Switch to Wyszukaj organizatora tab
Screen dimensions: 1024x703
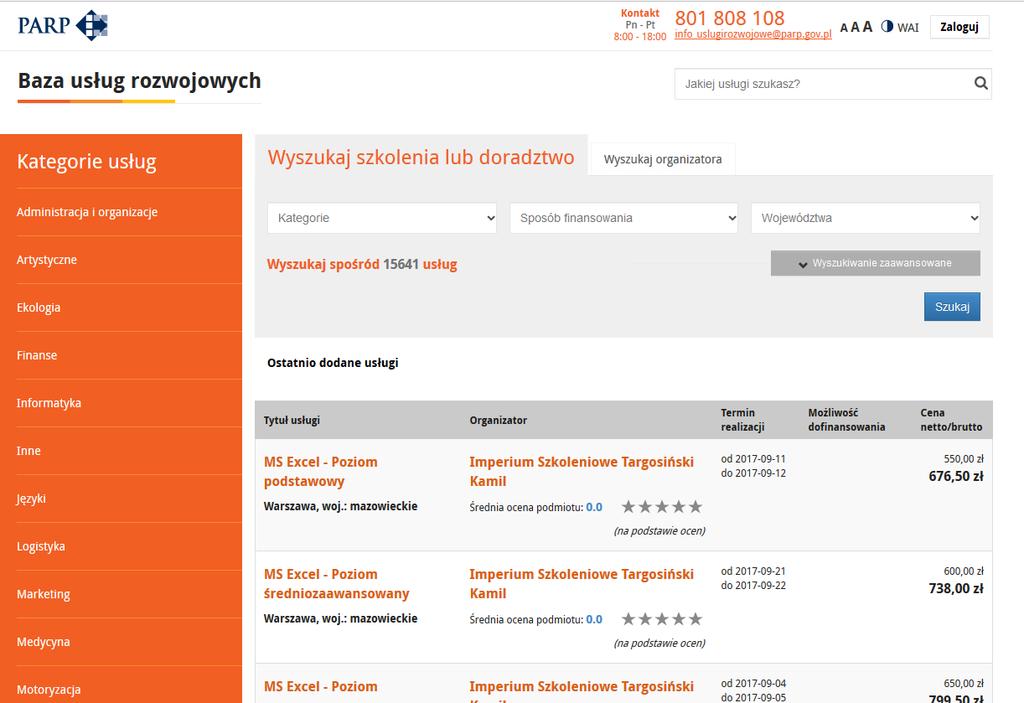pos(663,159)
